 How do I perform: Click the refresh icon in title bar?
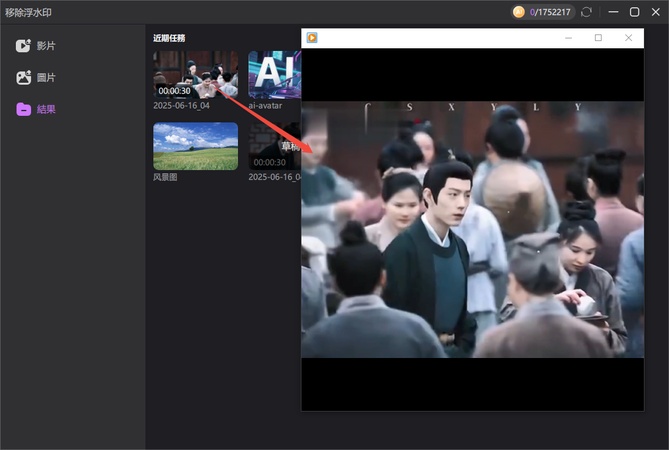click(x=586, y=12)
